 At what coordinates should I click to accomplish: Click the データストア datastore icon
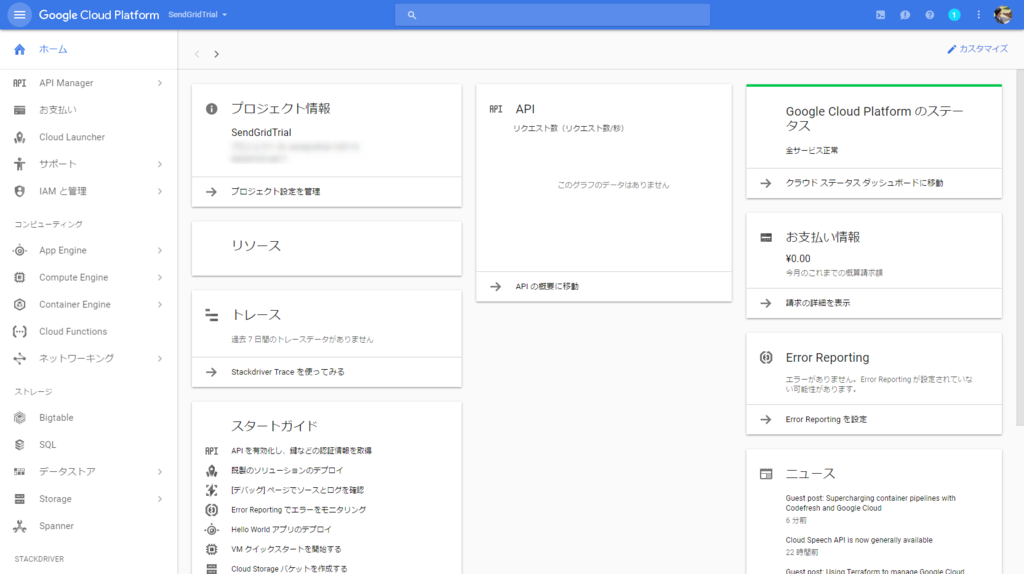[20, 471]
